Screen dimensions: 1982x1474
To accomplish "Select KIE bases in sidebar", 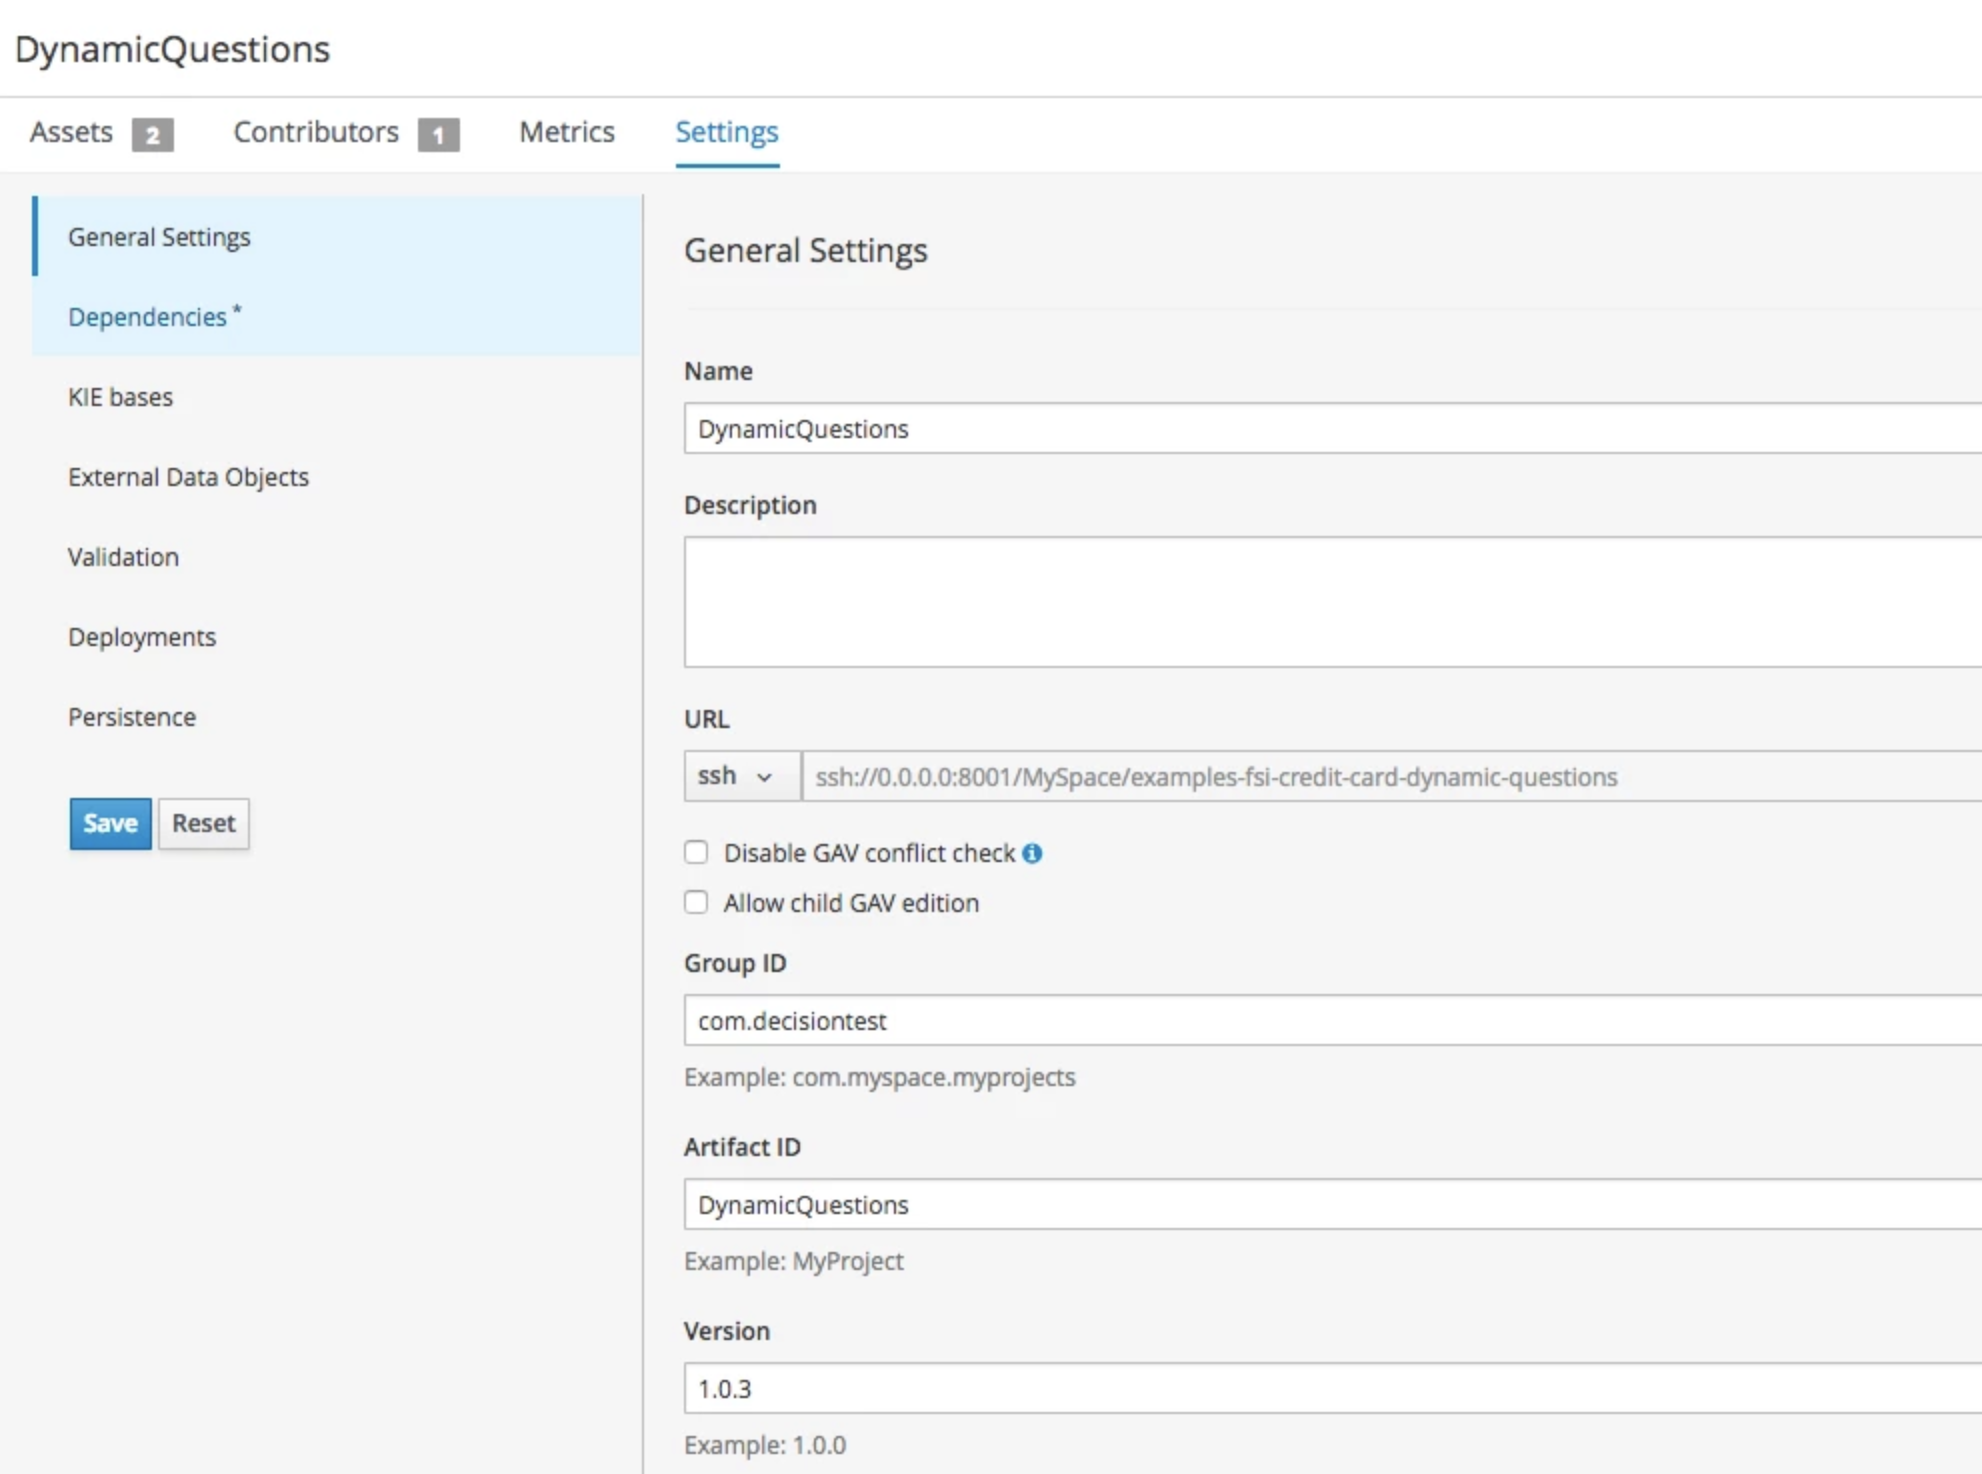I will coord(120,397).
